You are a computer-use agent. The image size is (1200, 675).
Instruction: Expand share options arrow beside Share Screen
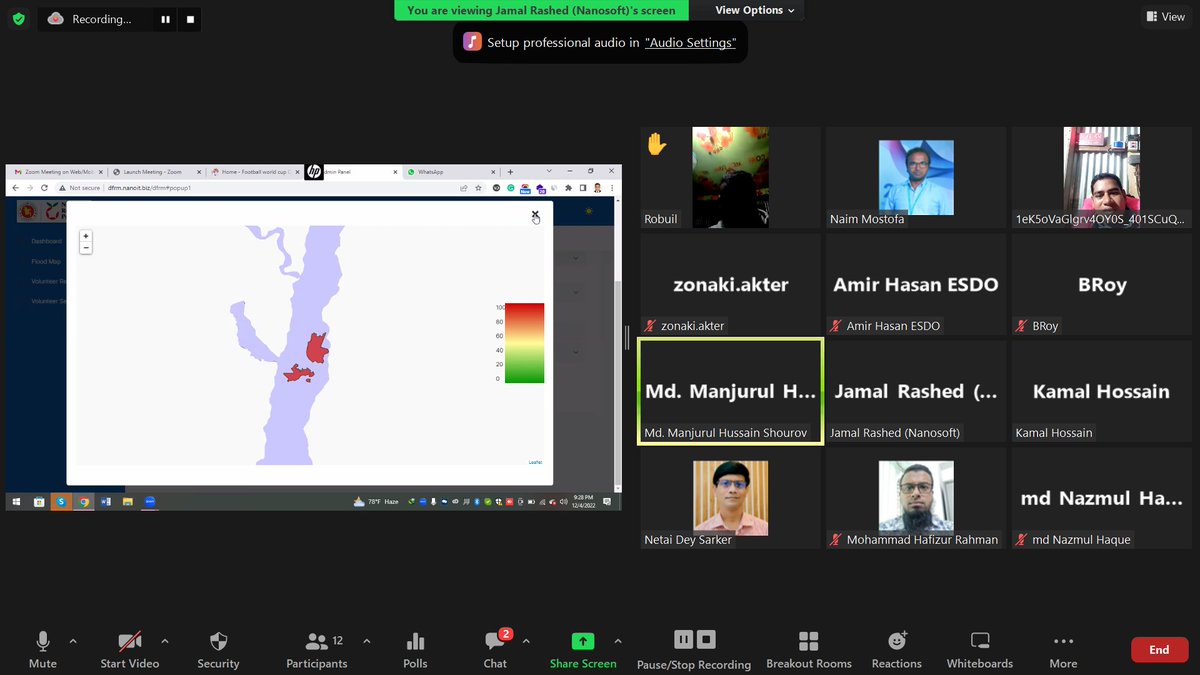[618, 641]
